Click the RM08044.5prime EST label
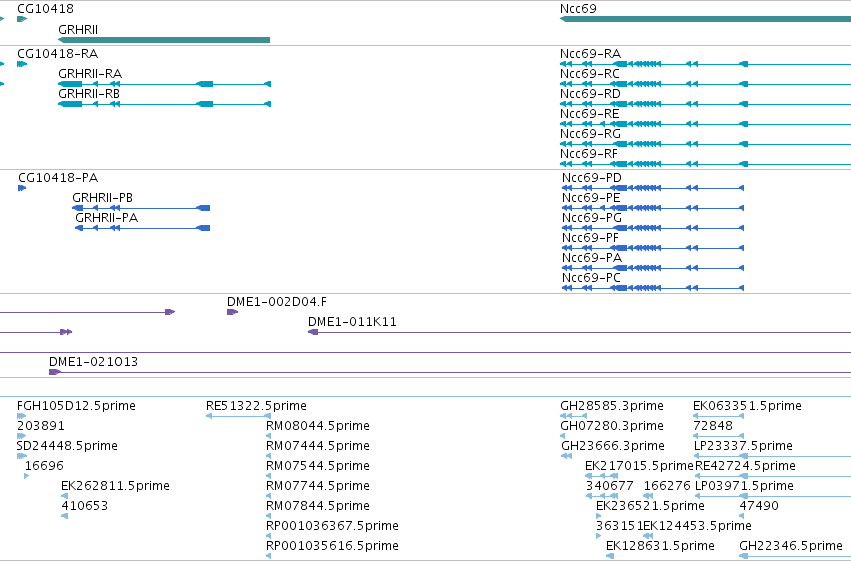Screen dimensions: 851x561 pyautogui.click(x=318, y=426)
